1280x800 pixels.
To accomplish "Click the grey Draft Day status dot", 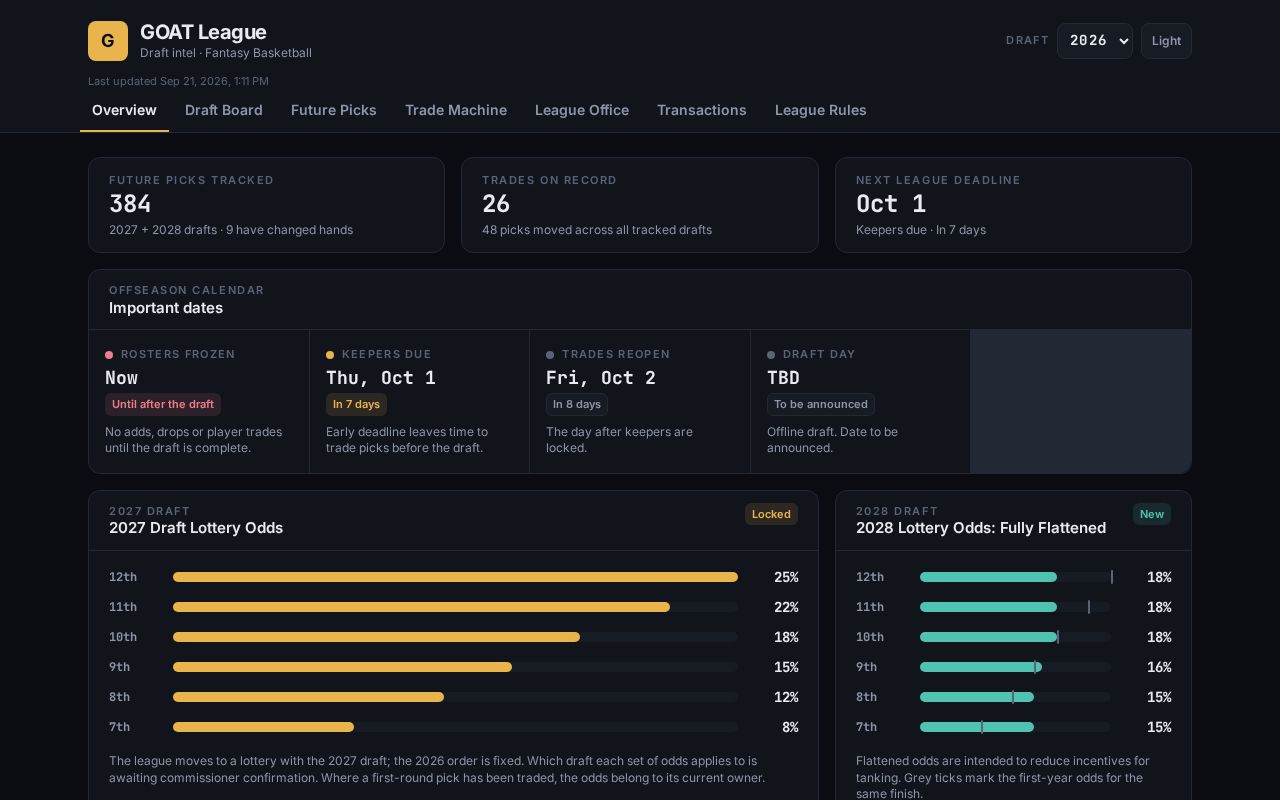I will [x=771, y=355].
